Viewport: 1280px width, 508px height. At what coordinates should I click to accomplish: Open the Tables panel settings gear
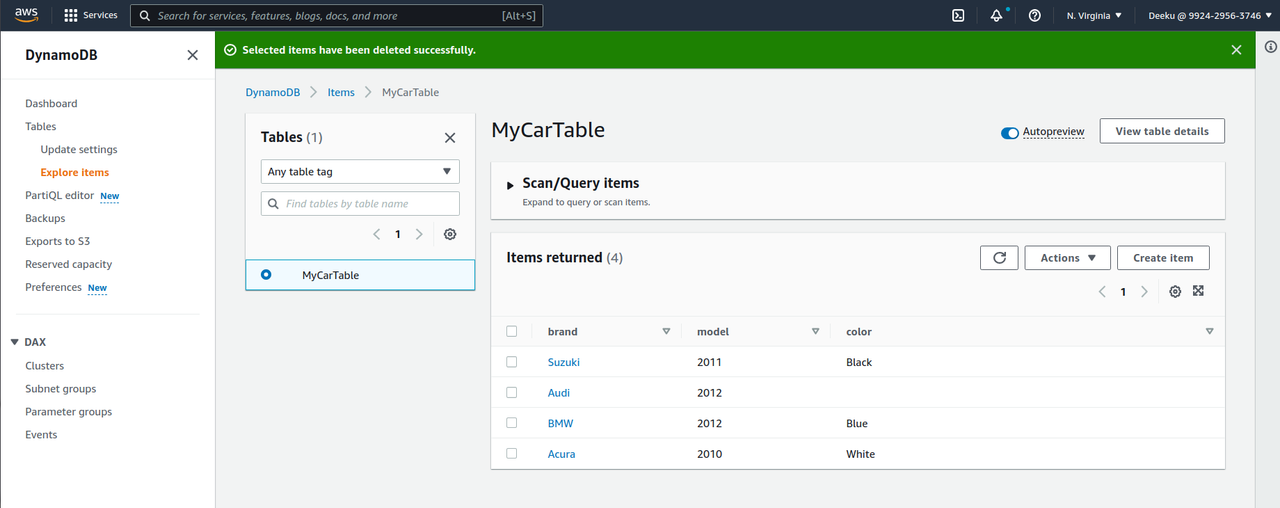450,234
